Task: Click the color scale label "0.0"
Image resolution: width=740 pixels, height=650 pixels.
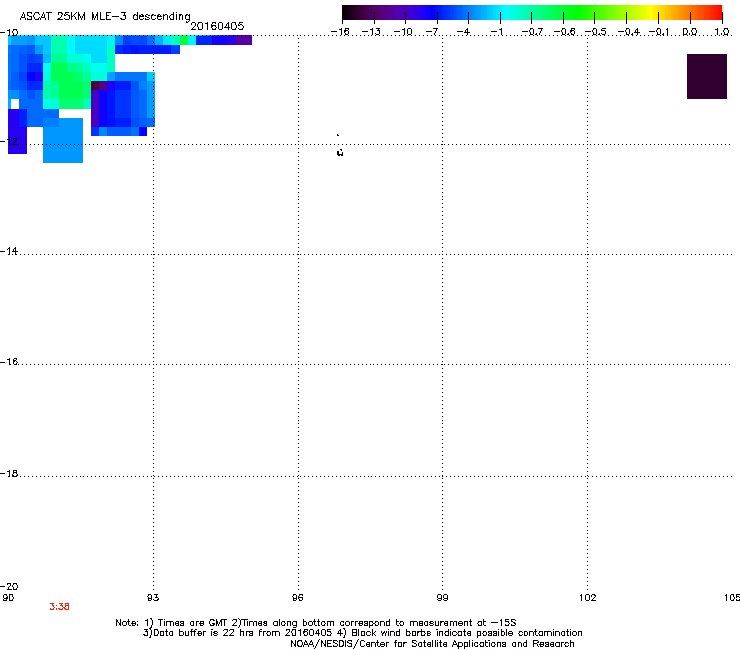Action: [690, 32]
